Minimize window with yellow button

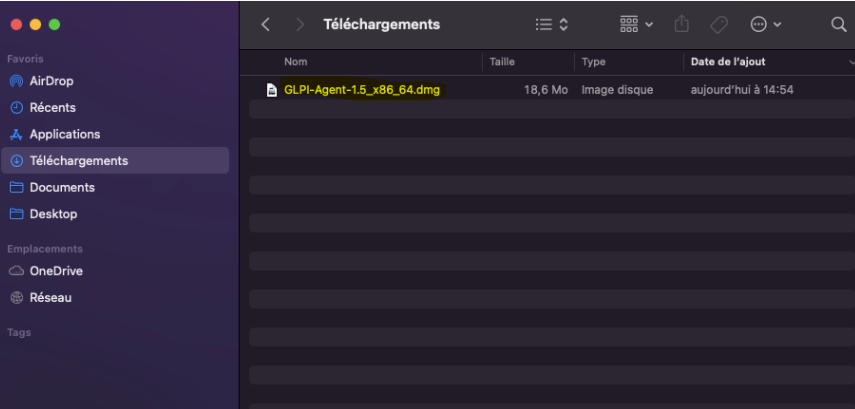pos(35,25)
